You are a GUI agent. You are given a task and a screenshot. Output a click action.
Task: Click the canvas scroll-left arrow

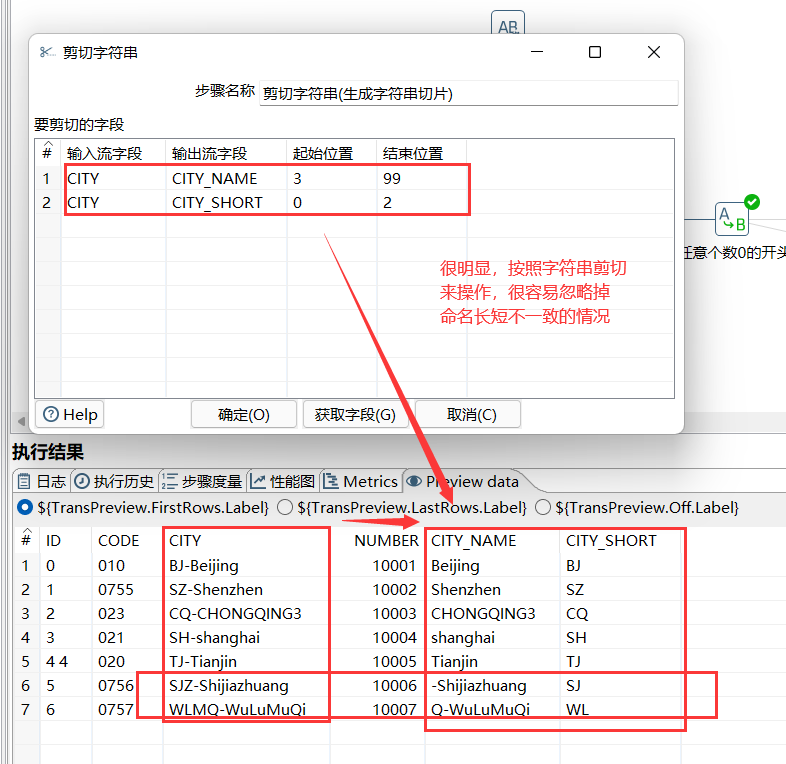(x=22, y=421)
